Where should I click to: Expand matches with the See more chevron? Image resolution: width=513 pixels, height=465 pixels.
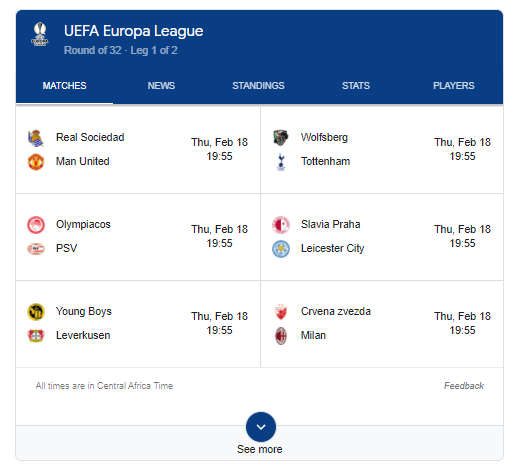[261, 427]
